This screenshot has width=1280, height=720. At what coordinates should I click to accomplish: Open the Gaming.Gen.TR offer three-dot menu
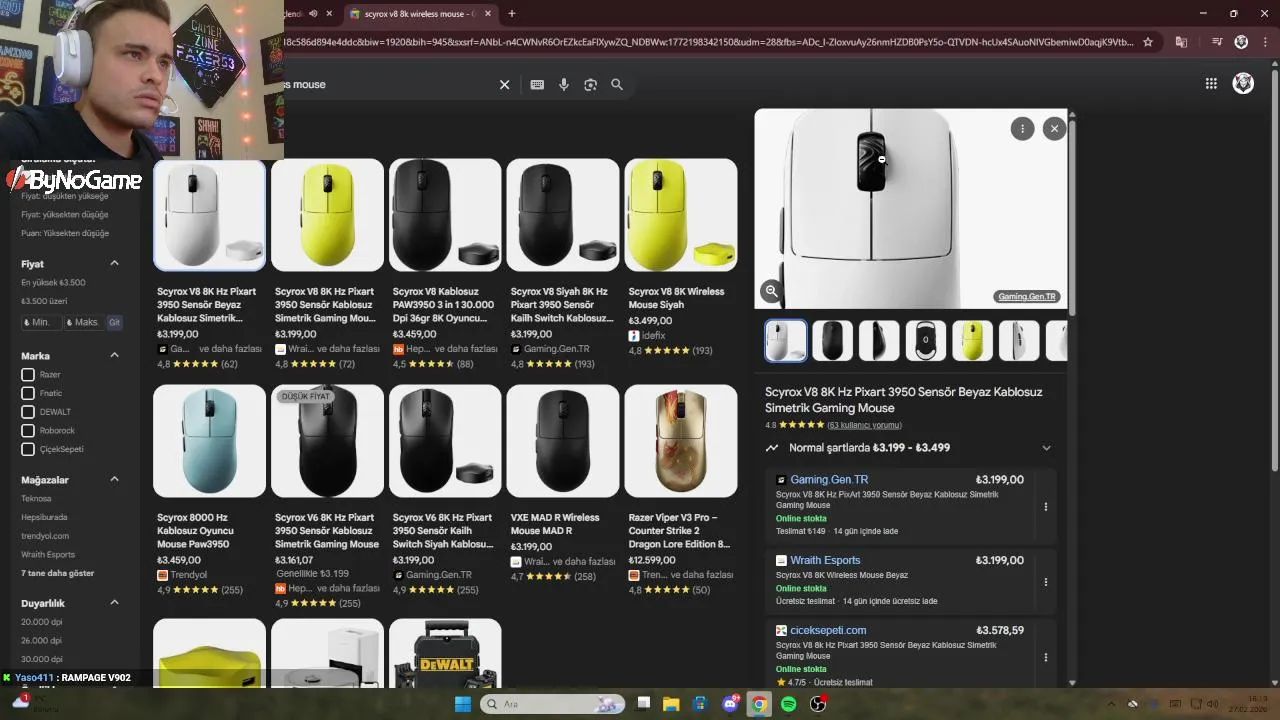coord(1046,507)
